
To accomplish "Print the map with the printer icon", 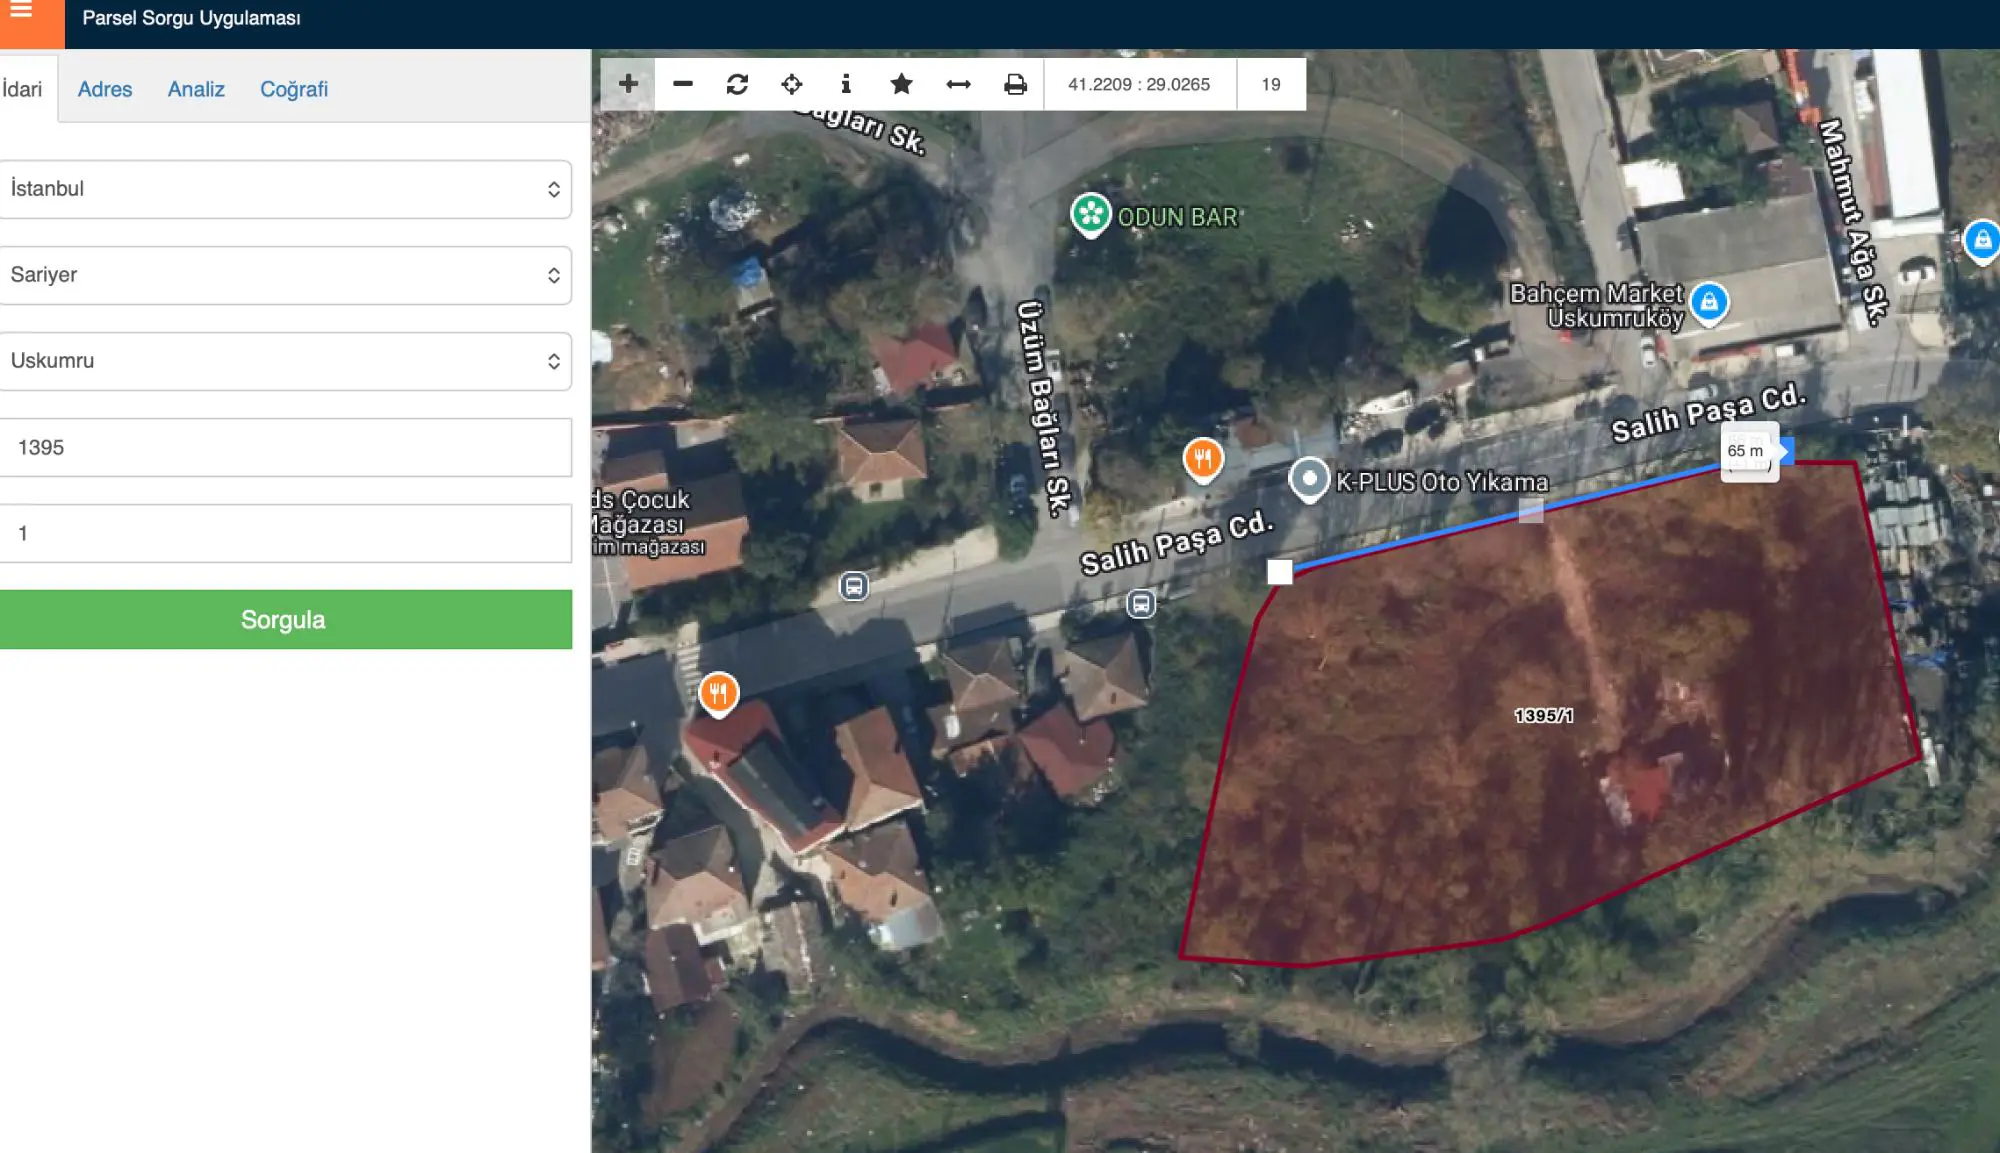I will 1015,84.
